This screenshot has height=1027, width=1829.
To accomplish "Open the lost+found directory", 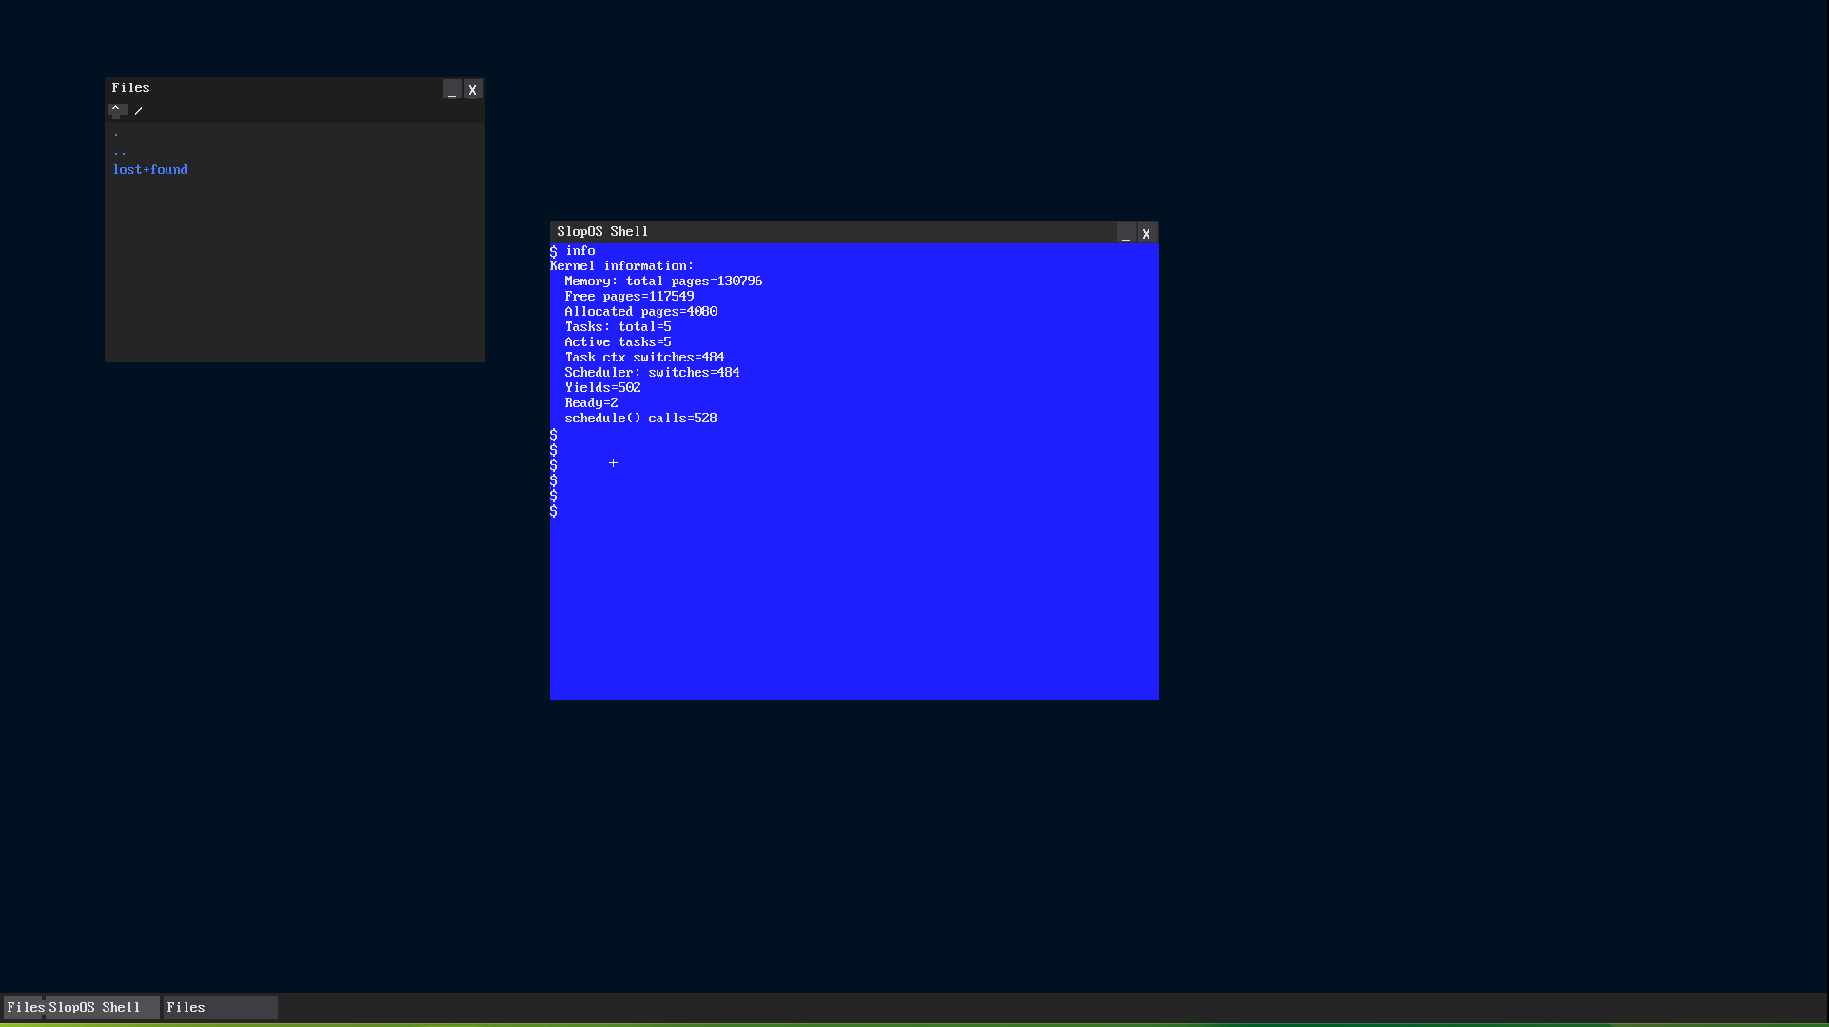I will [150, 169].
